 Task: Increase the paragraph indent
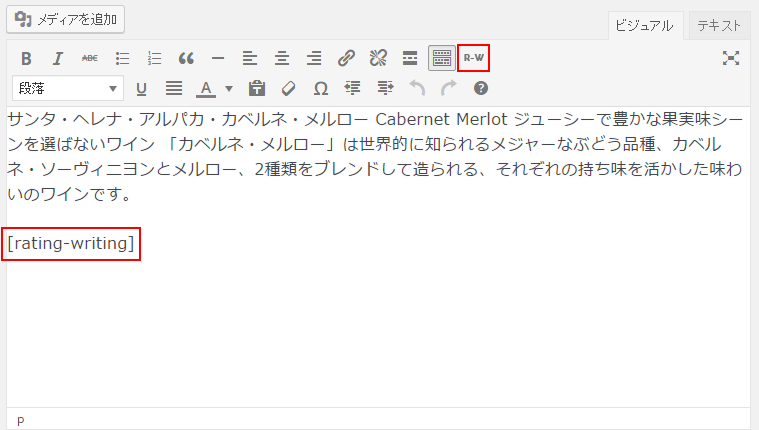[x=385, y=89]
